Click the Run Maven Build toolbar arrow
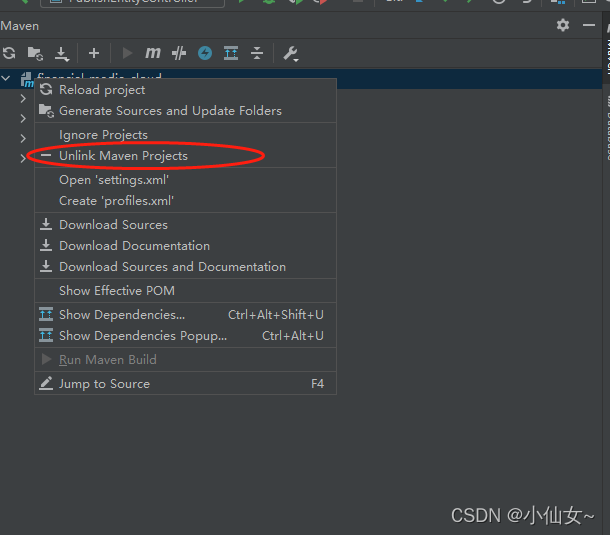 [127, 53]
